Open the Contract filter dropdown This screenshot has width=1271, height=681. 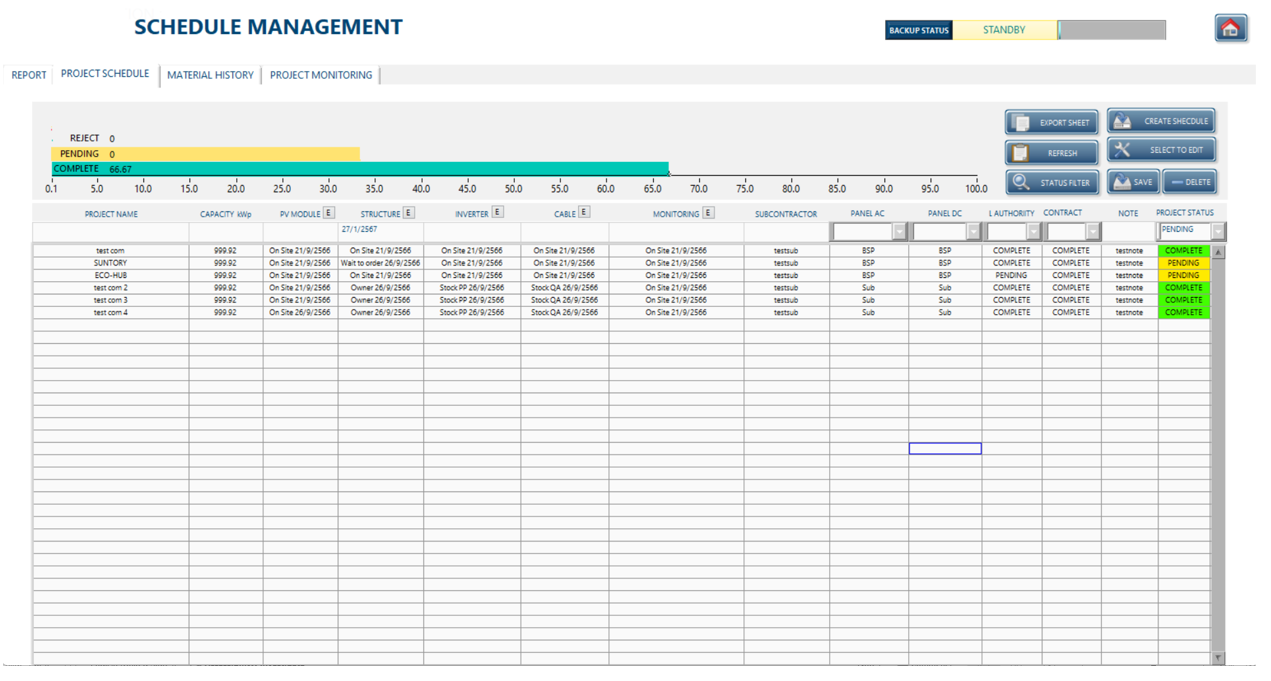pos(1093,232)
